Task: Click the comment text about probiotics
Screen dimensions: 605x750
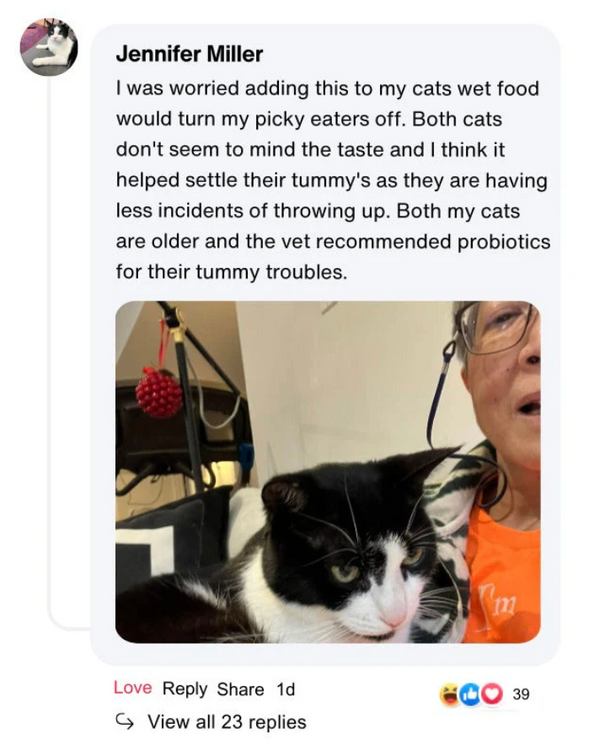Action: point(333,180)
